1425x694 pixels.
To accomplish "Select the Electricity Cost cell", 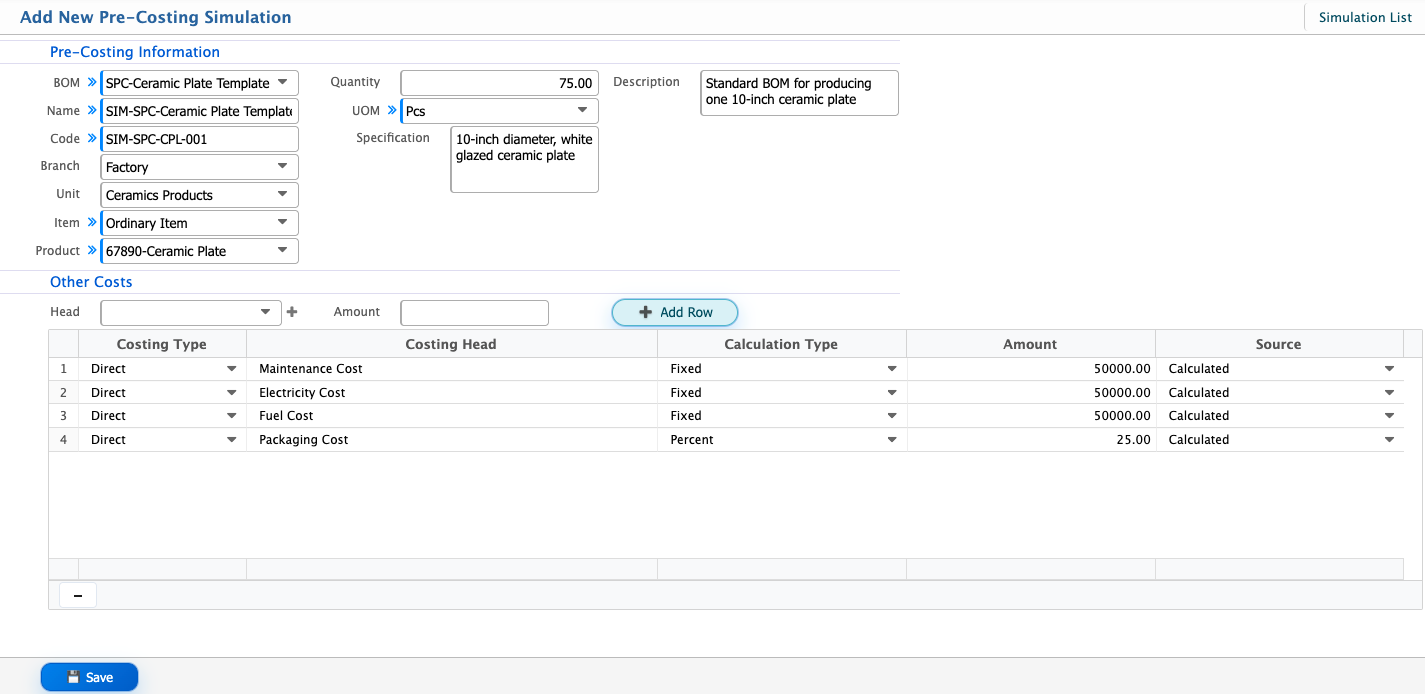I will pyautogui.click(x=452, y=393).
